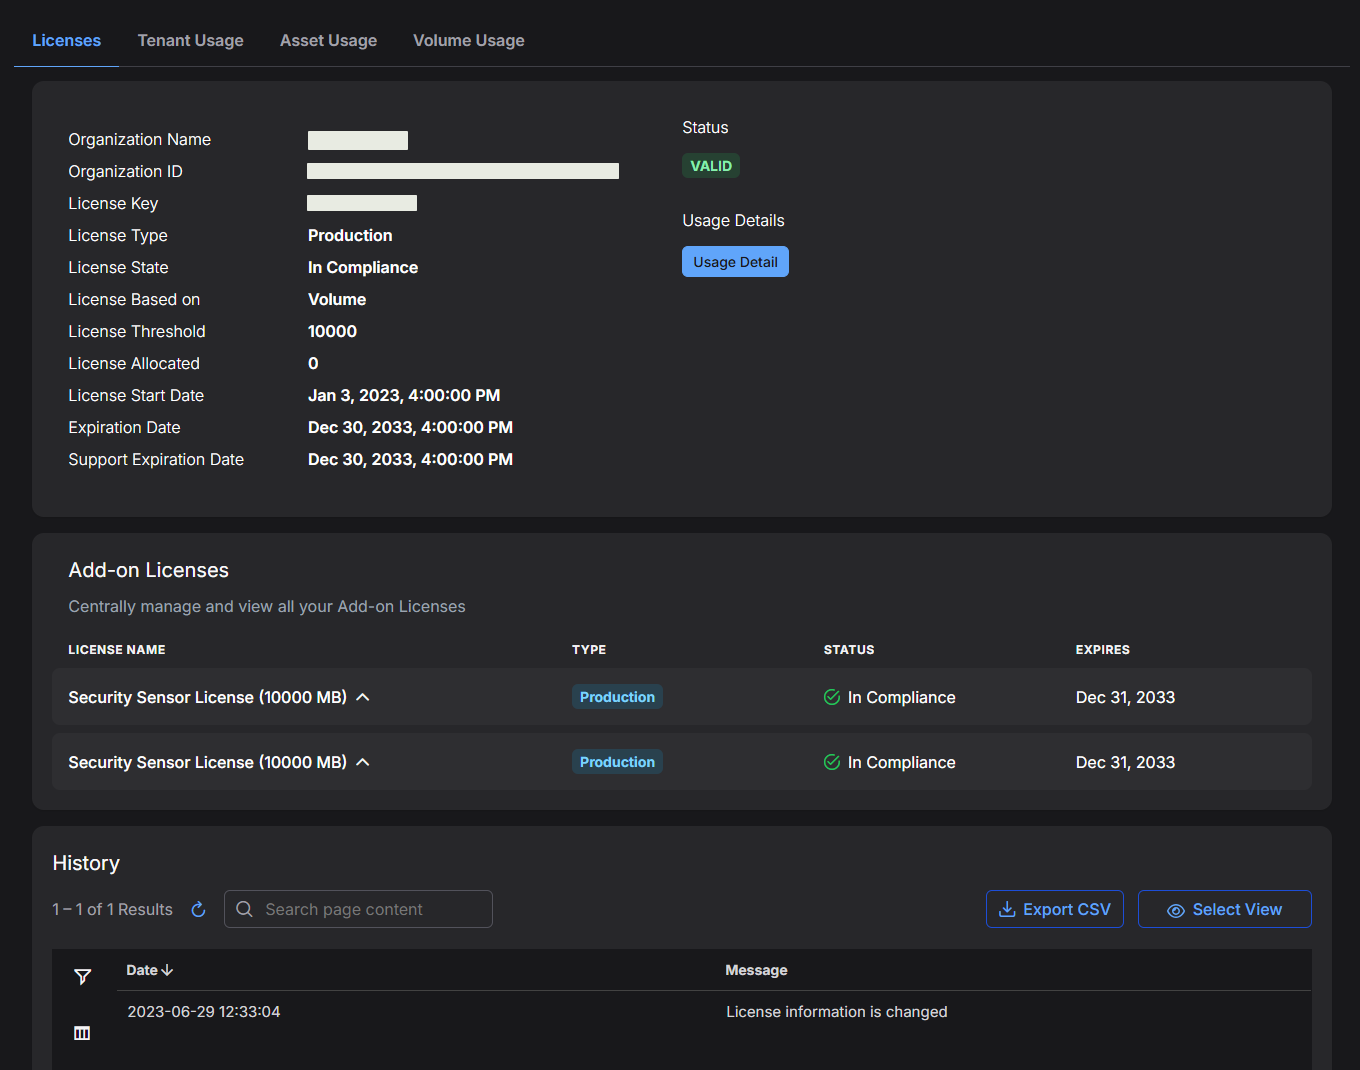Screen dimensions: 1360x1070
Task: Open the Tenant Usage tab
Action: pyautogui.click(x=191, y=40)
